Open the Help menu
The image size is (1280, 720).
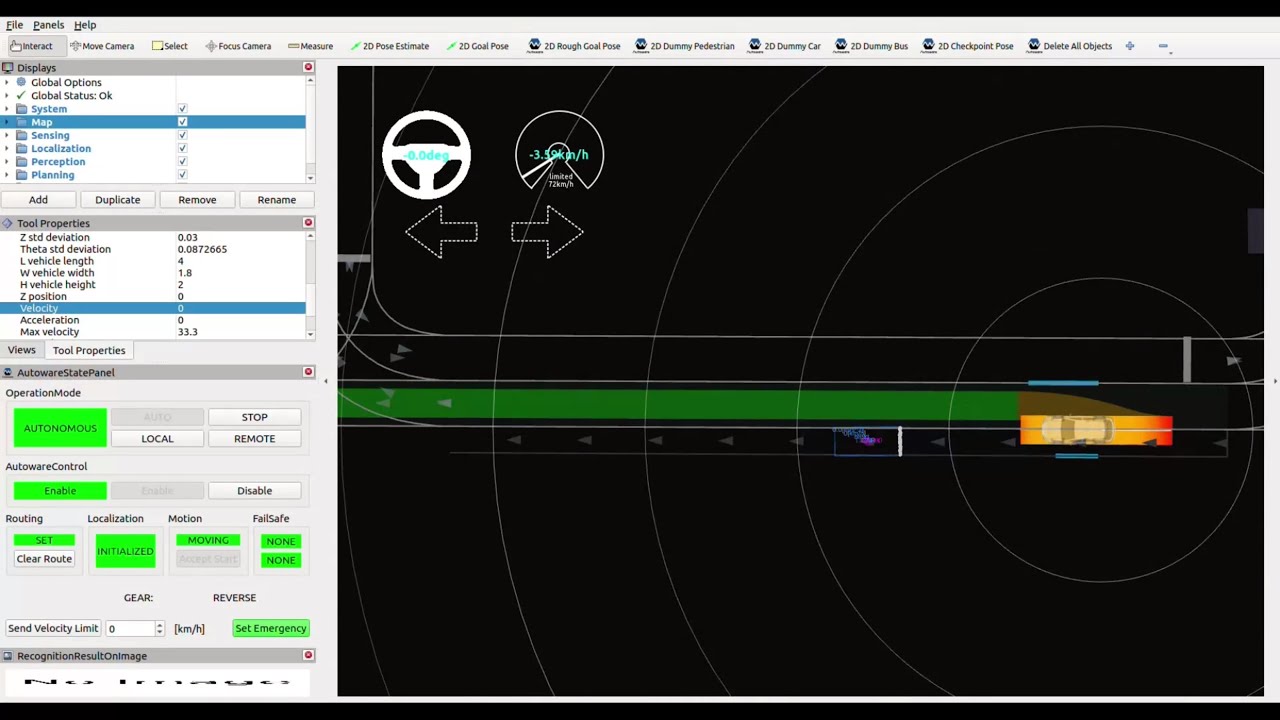(85, 25)
